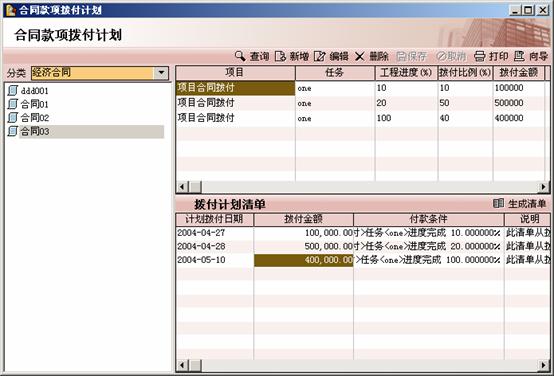Click the lower list's left scroll arrow
The image size is (554, 376).
(x=182, y=365)
